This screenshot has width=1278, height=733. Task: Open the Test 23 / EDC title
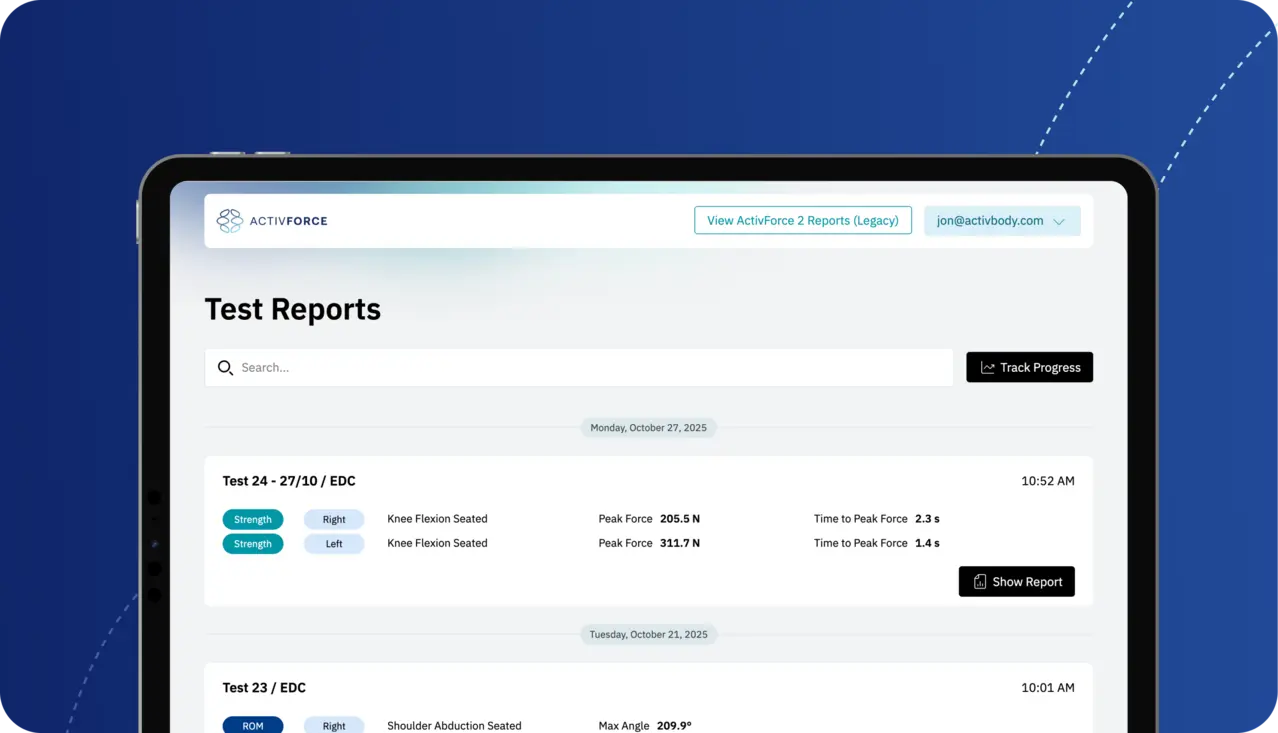(264, 688)
